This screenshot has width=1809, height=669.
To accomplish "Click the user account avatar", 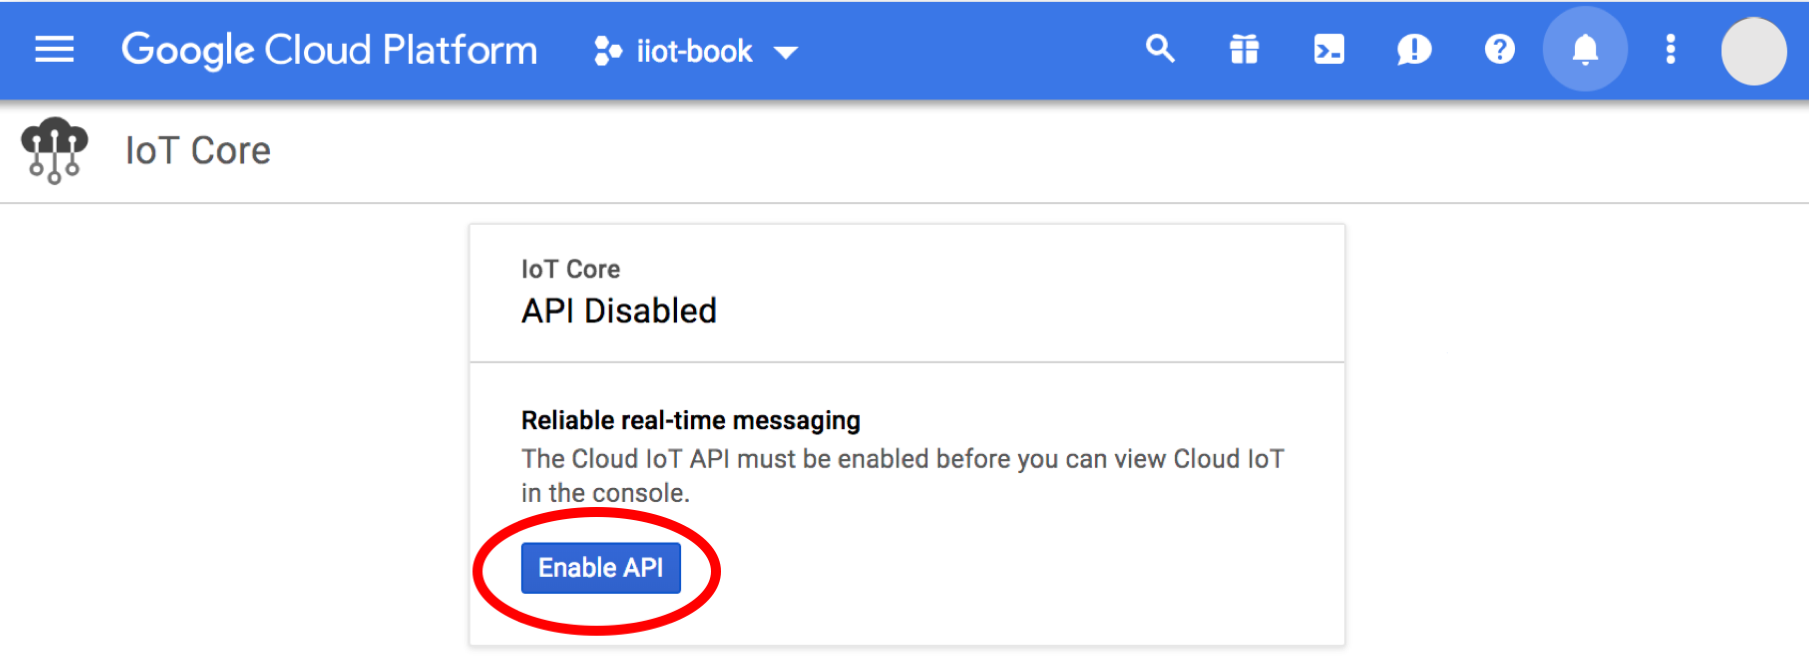I will [1753, 51].
